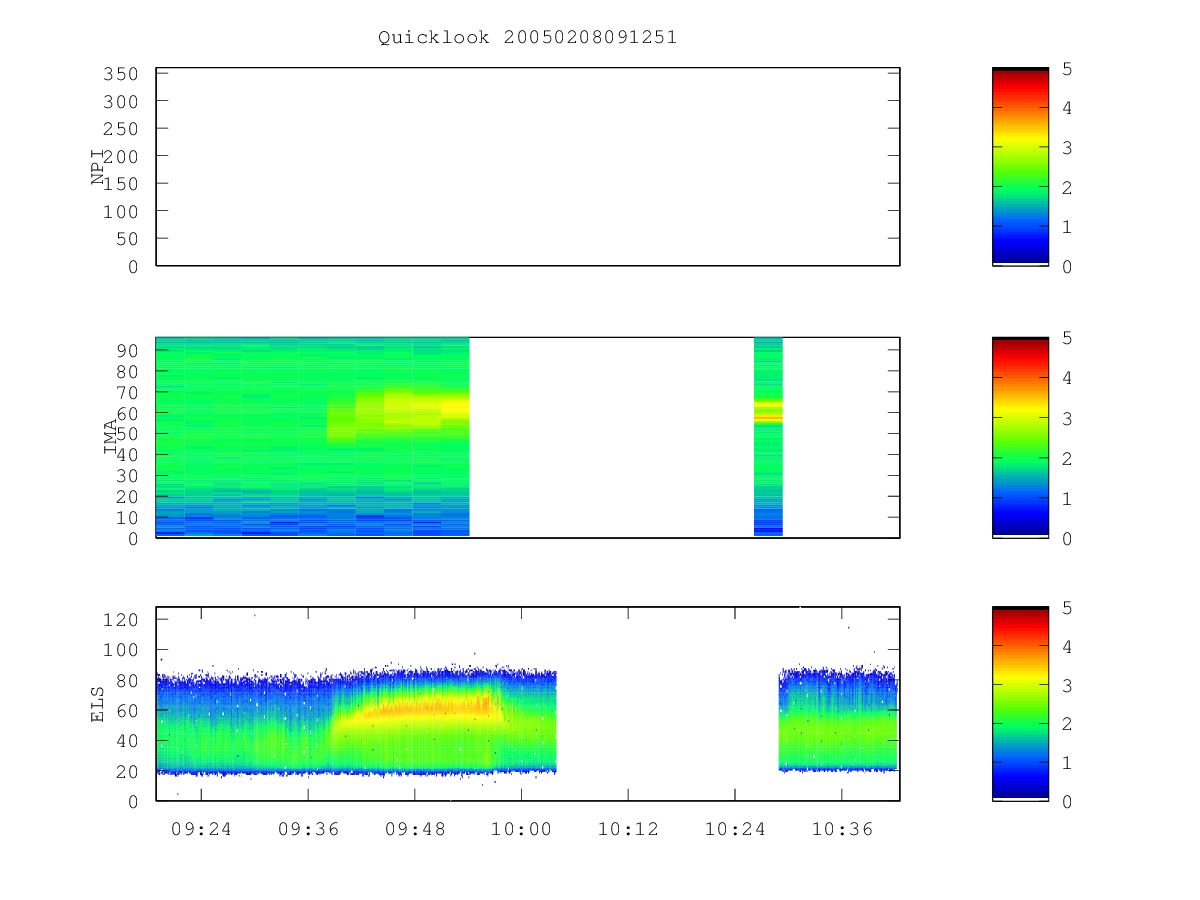
Task: Click the ELS panel color scale bar
Action: [x=1020, y=704]
